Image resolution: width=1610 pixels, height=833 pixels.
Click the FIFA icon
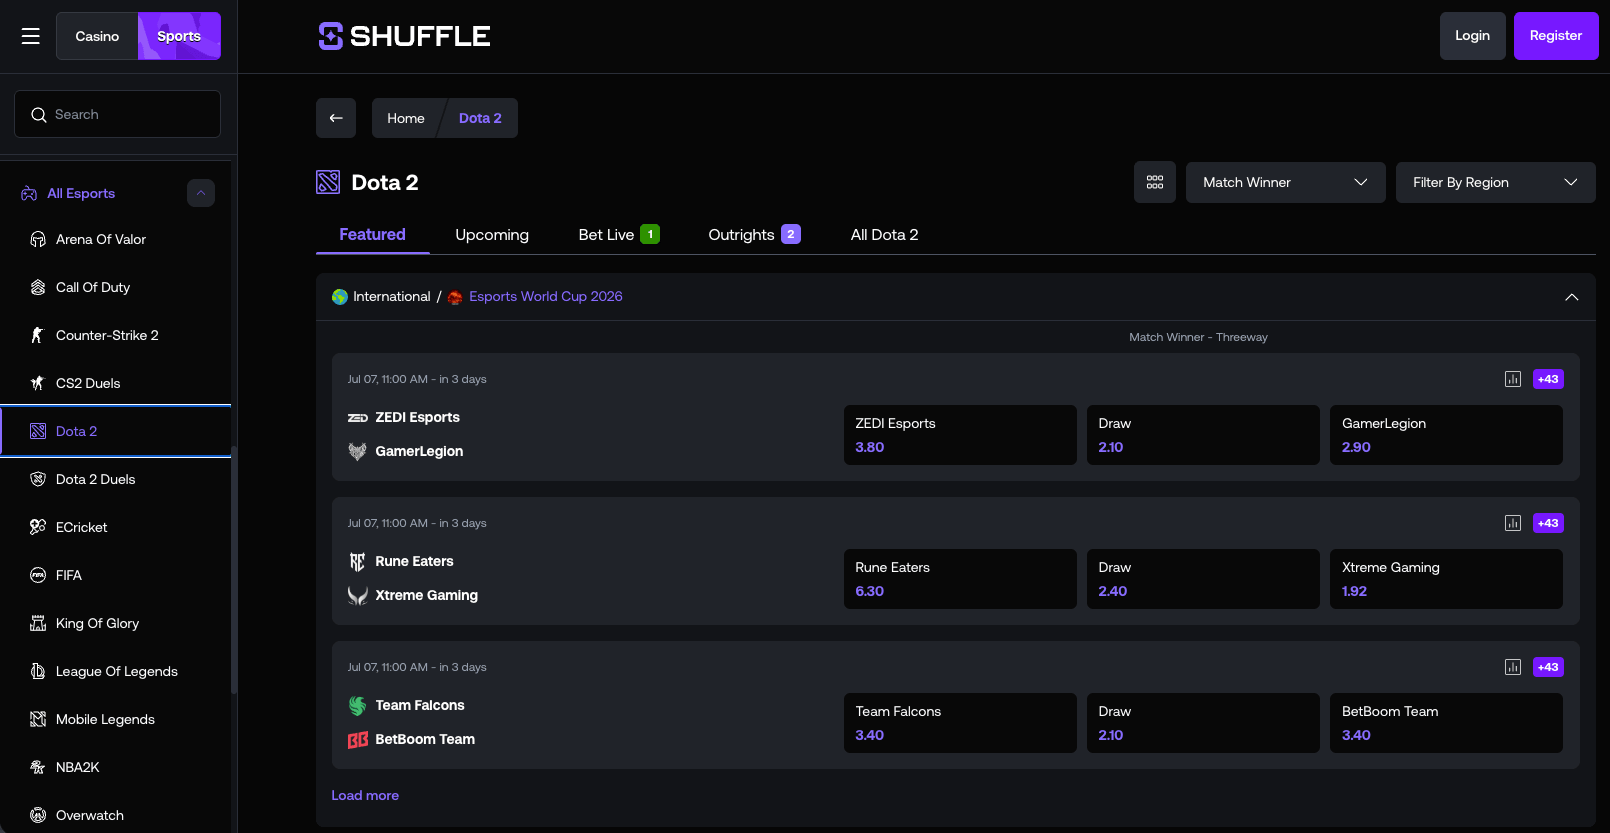pos(38,575)
